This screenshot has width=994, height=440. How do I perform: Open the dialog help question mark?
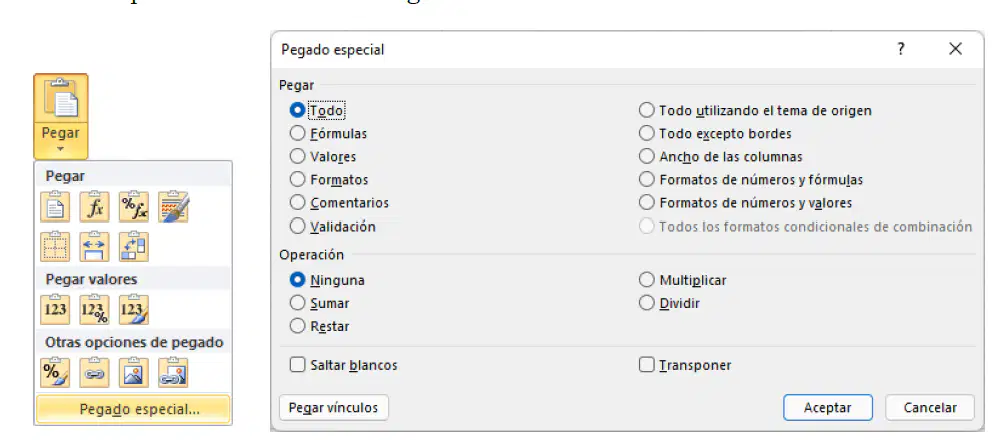[x=901, y=49]
